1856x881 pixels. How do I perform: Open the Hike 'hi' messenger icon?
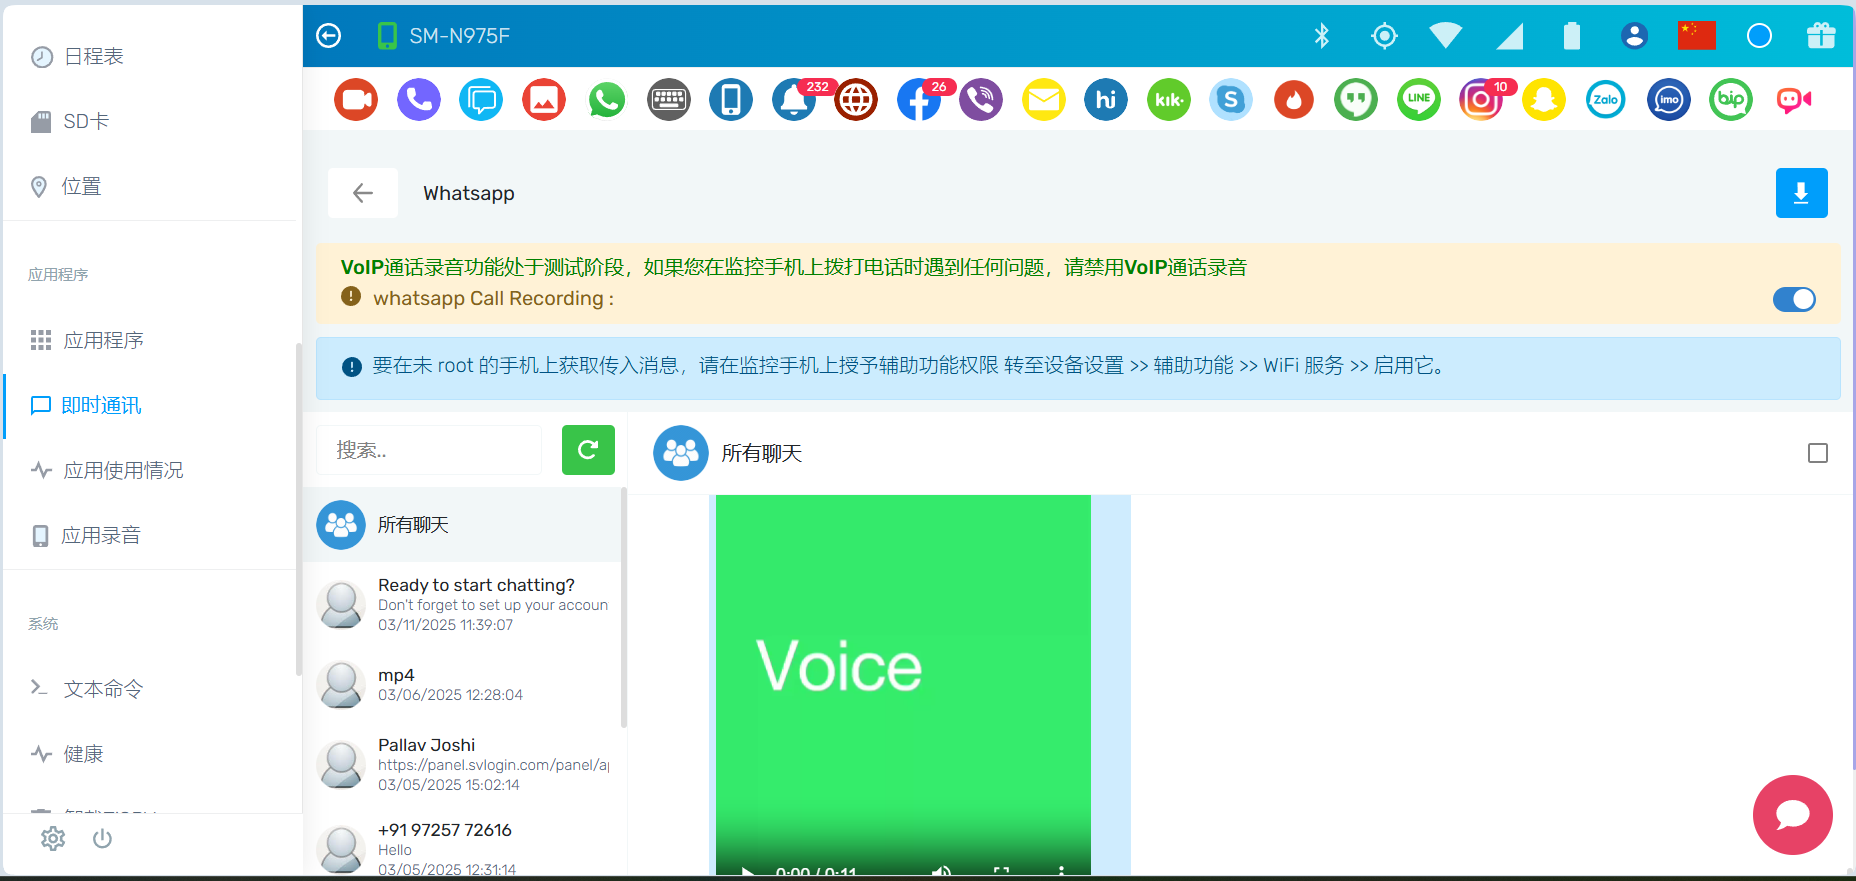tap(1106, 99)
